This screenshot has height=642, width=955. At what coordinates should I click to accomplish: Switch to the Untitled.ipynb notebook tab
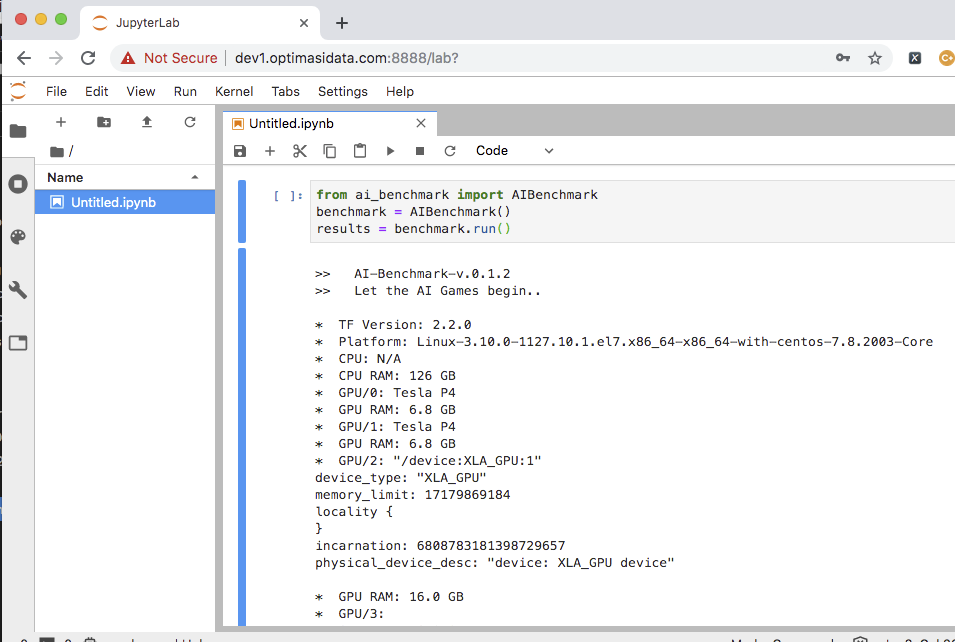pyautogui.click(x=291, y=124)
